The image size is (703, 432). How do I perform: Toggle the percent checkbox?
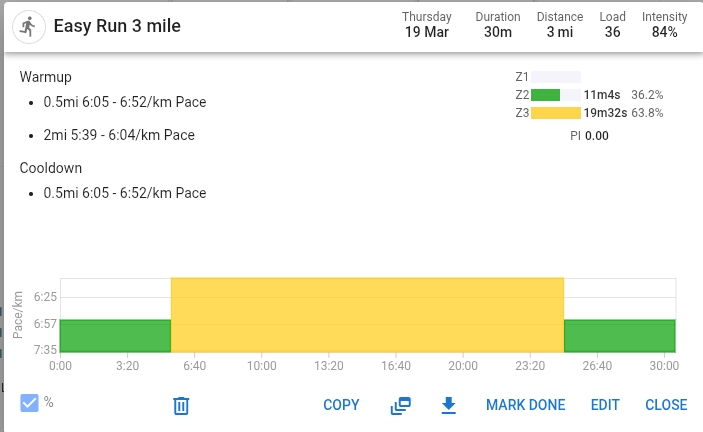(x=30, y=402)
